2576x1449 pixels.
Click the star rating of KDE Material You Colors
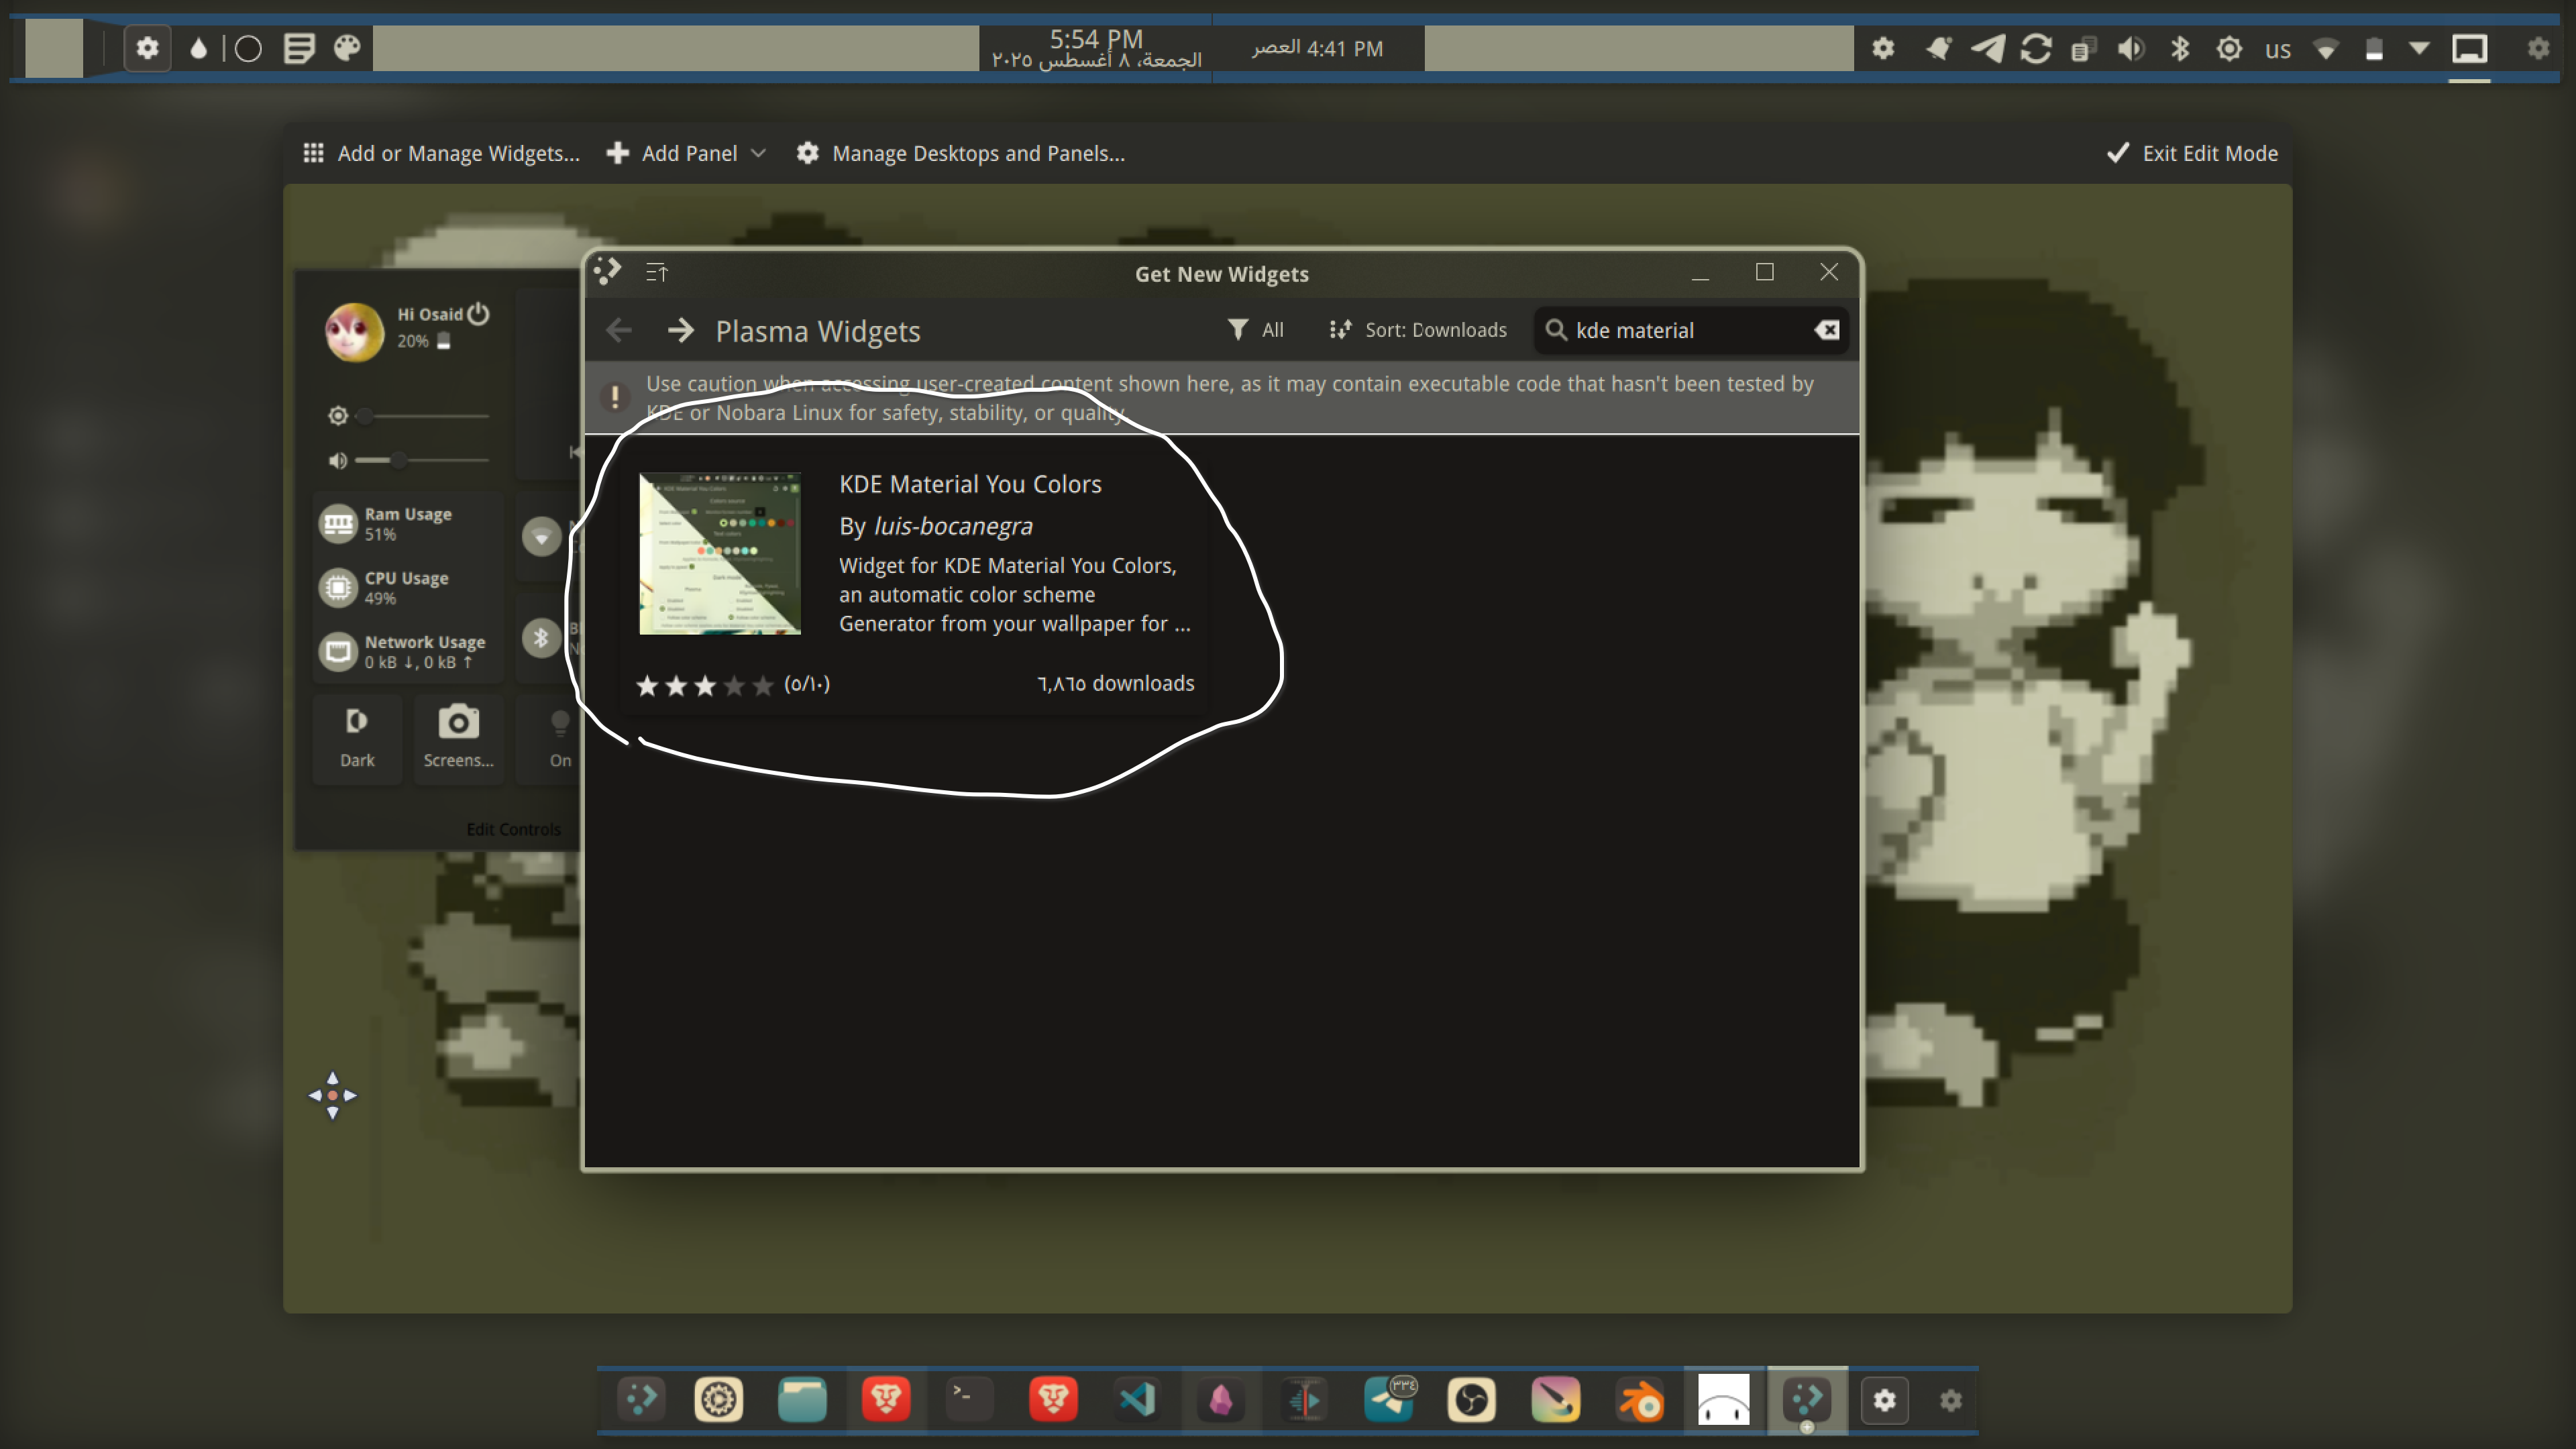pos(705,685)
